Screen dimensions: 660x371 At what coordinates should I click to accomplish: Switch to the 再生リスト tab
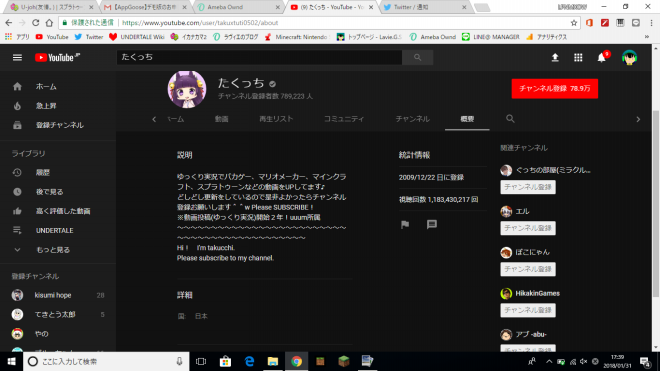point(276,119)
